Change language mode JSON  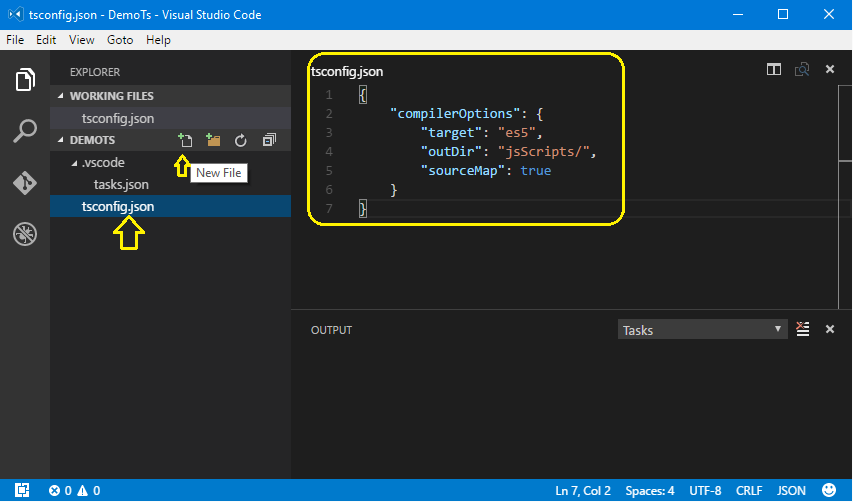(x=791, y=491)
